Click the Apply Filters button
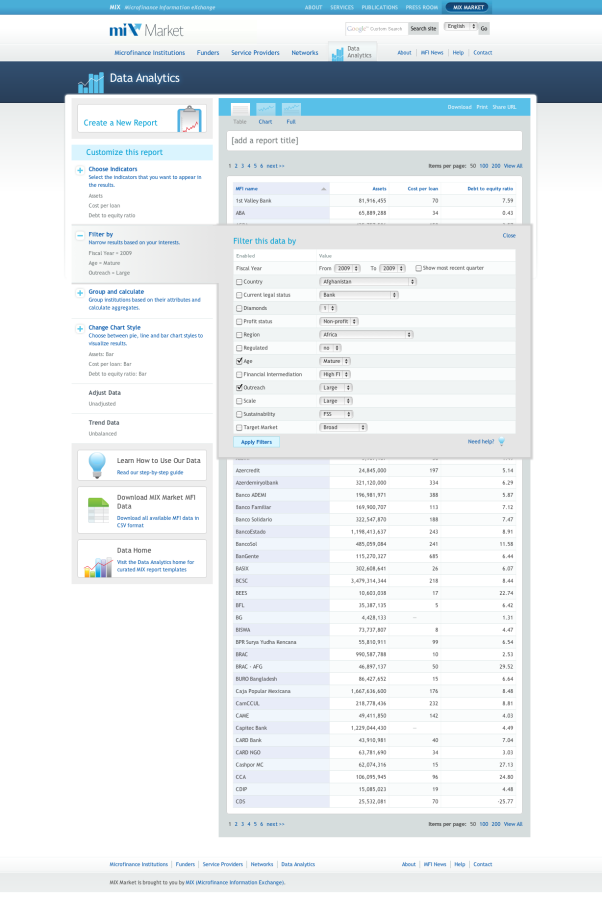The height and width of the screenshot is (900, 602). click(x=257, y=442)
